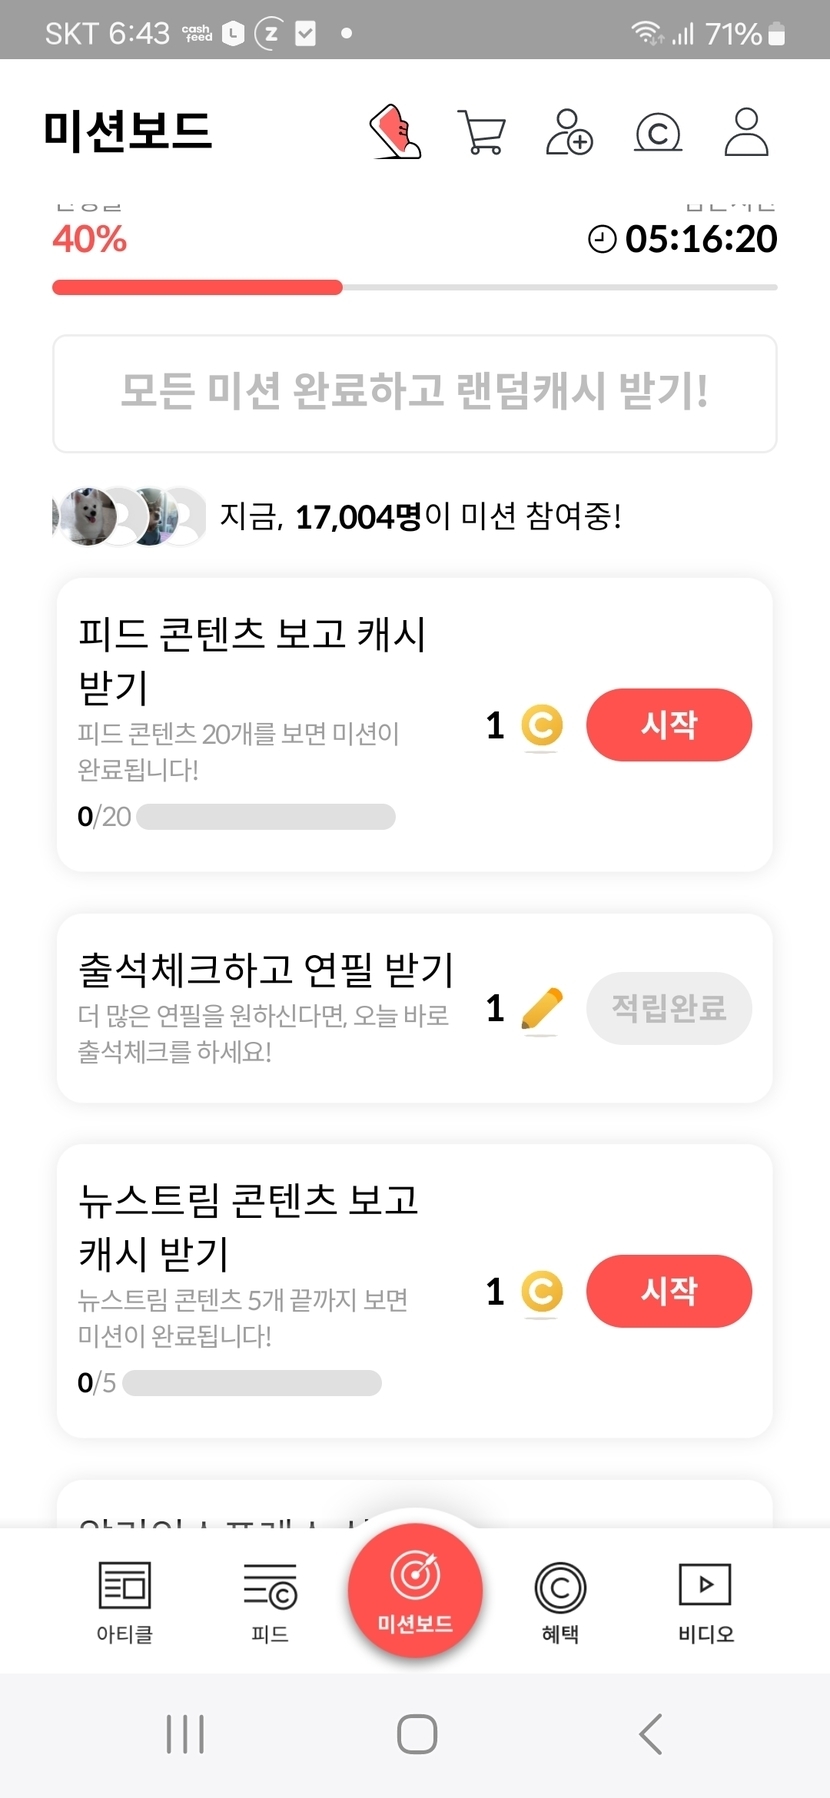Tap 모든 미션 완료하고 랜덤캐시 받기 banner
The image size is (830, 1798).
click(415, 393)
